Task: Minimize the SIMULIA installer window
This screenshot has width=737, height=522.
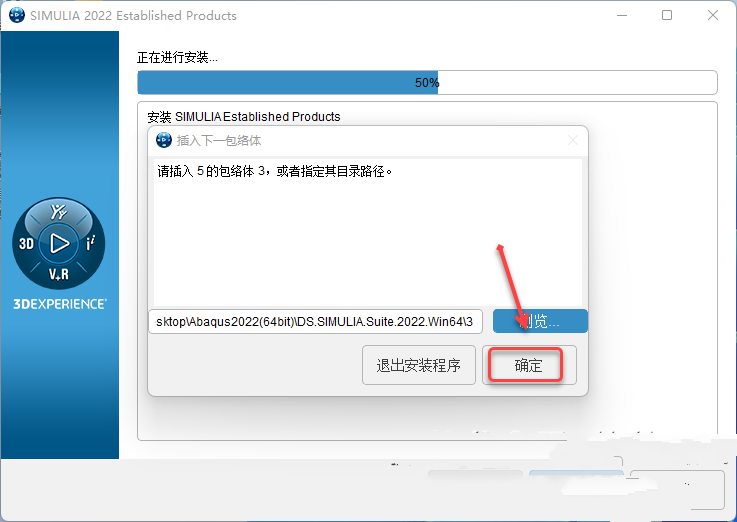Action: pos(622,15)
